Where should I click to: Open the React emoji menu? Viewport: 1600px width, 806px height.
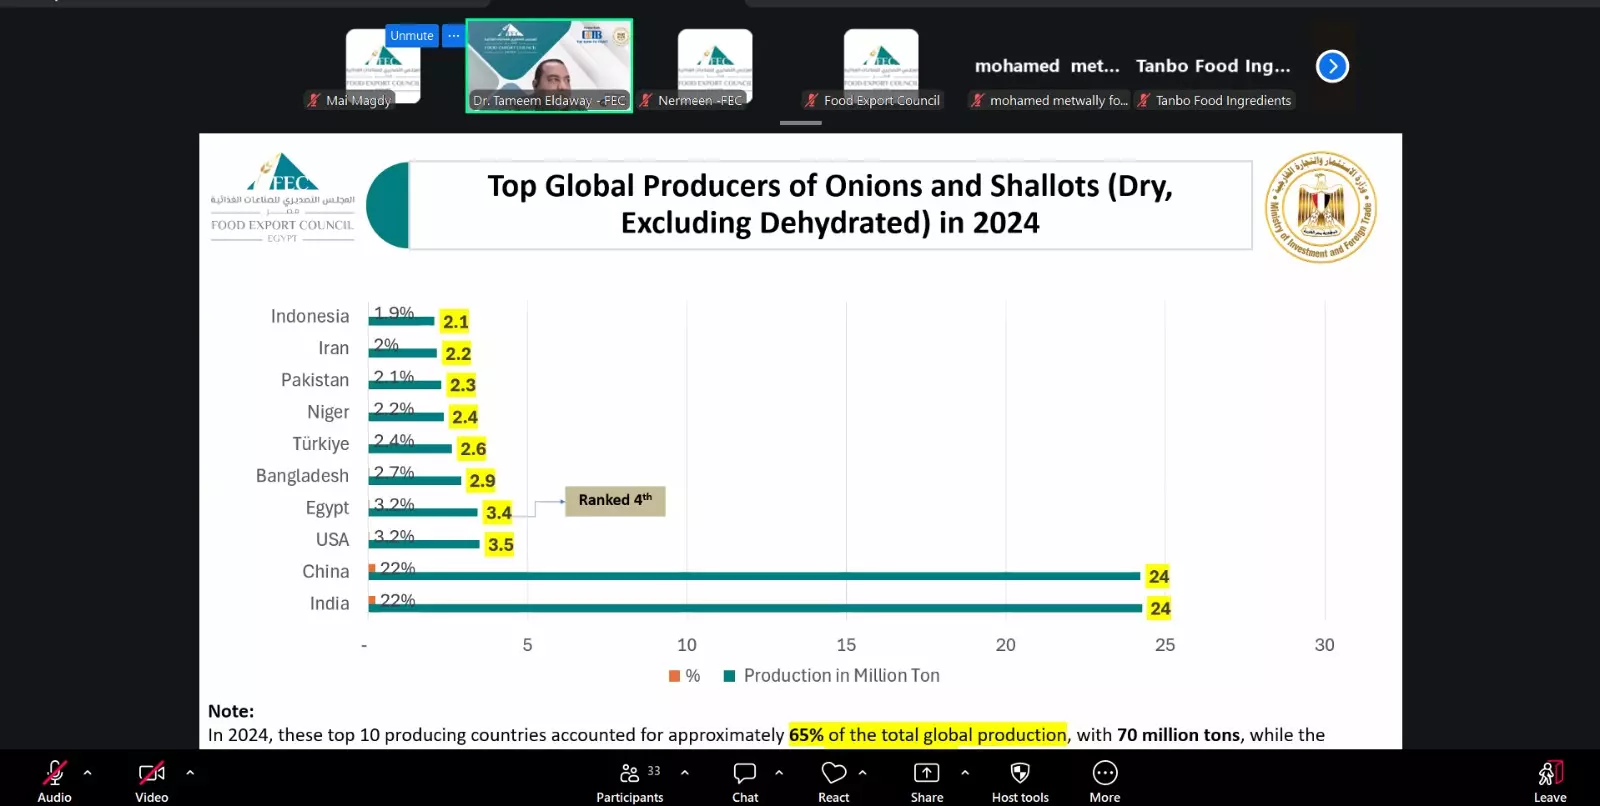(833, 780)
